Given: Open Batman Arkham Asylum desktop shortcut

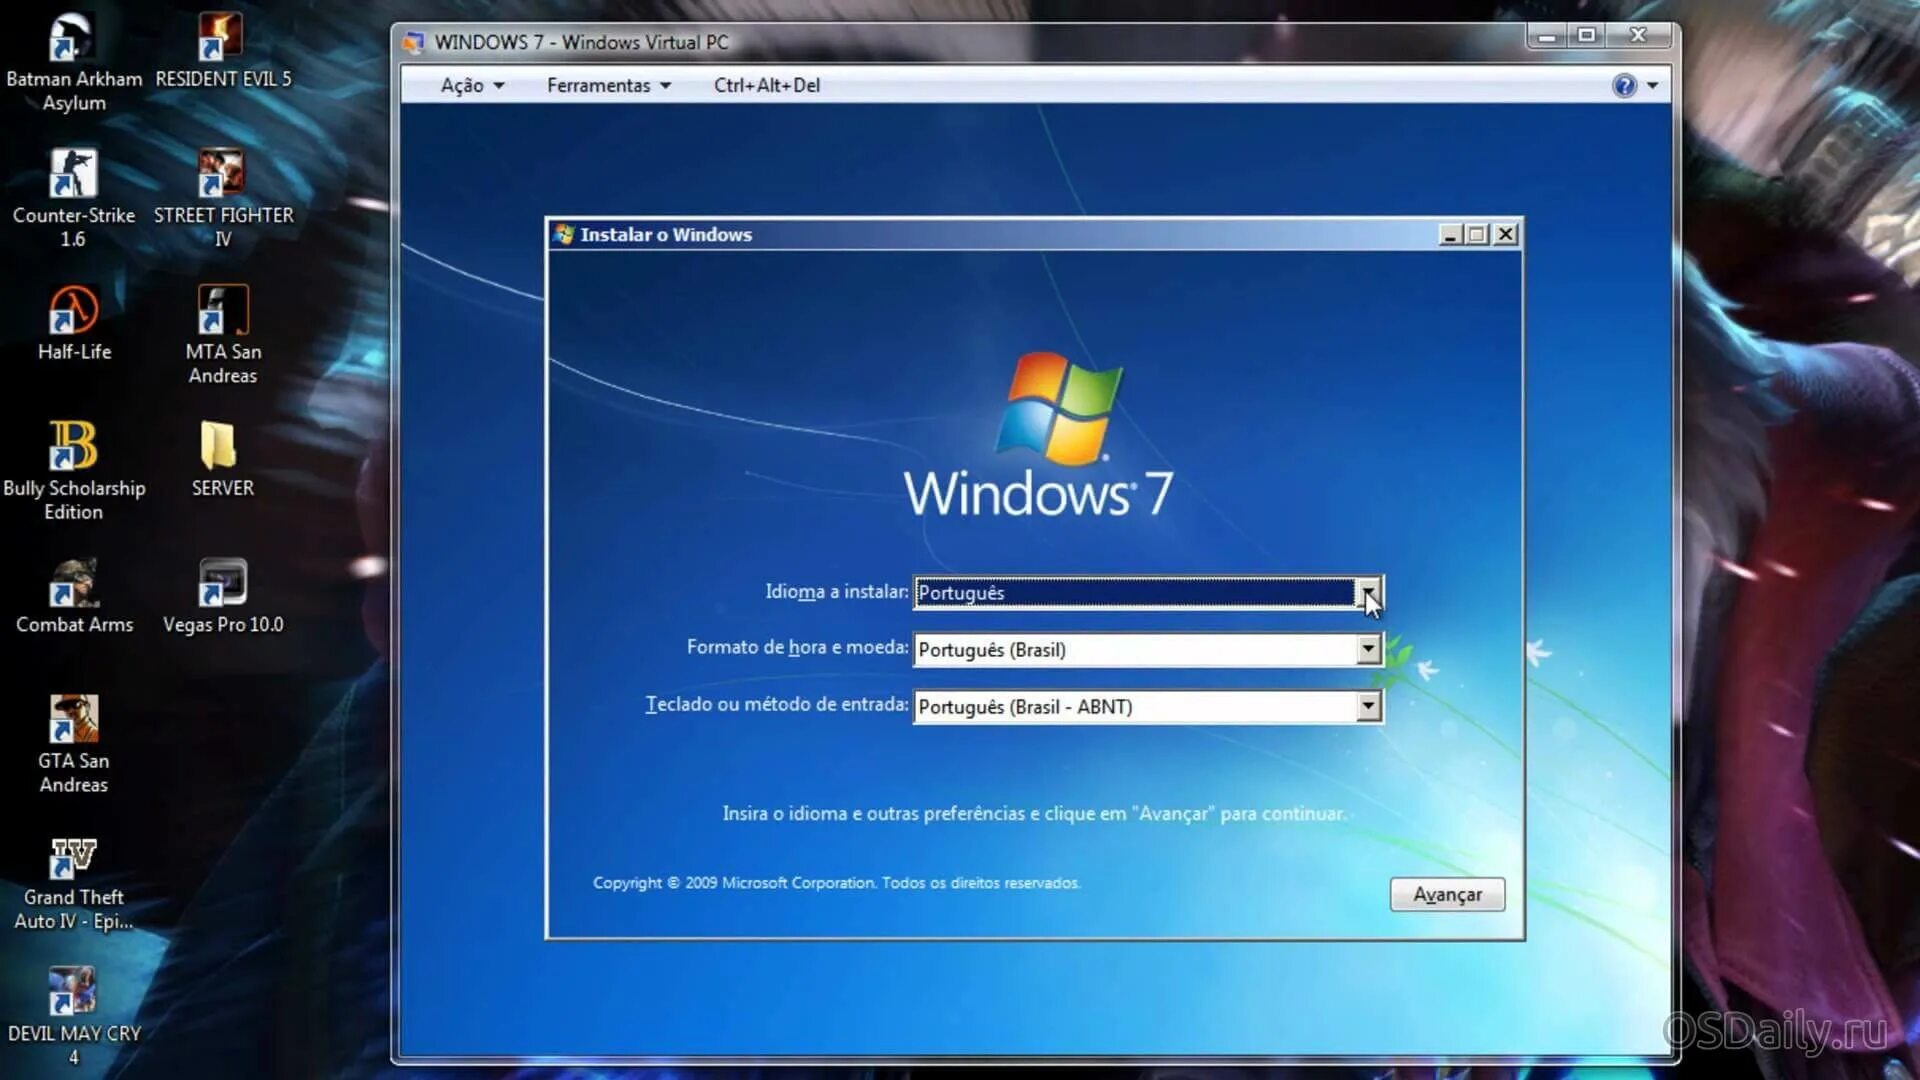Looking at the screenshot, I should (72, 40).
